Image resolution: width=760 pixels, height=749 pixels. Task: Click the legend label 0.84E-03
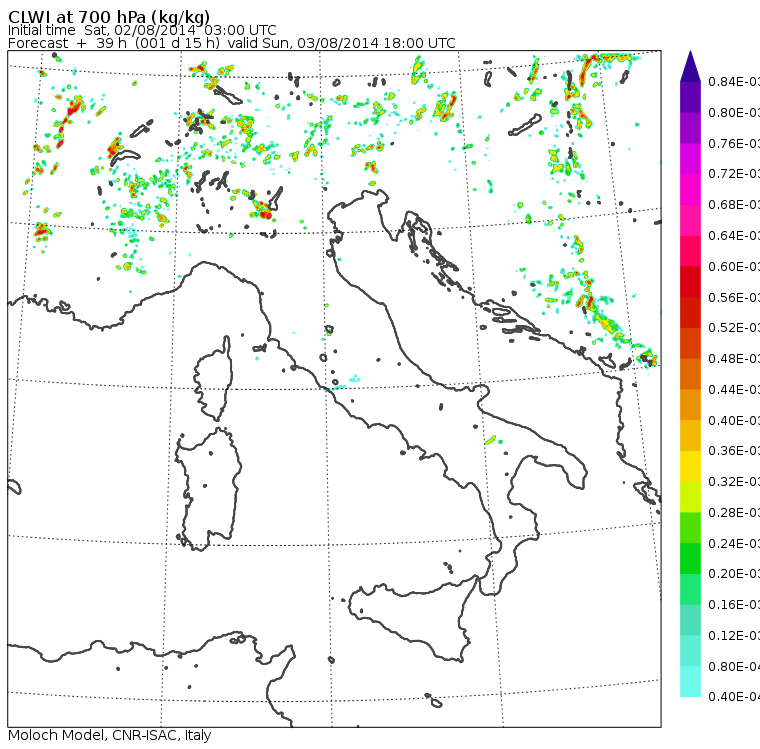coord(734,81)
